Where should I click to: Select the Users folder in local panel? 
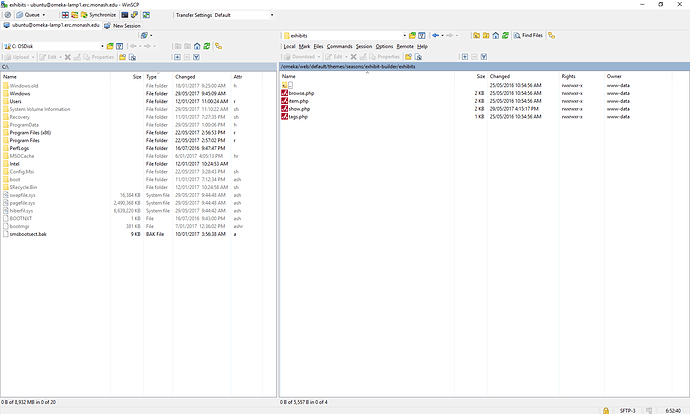[15, 102]
